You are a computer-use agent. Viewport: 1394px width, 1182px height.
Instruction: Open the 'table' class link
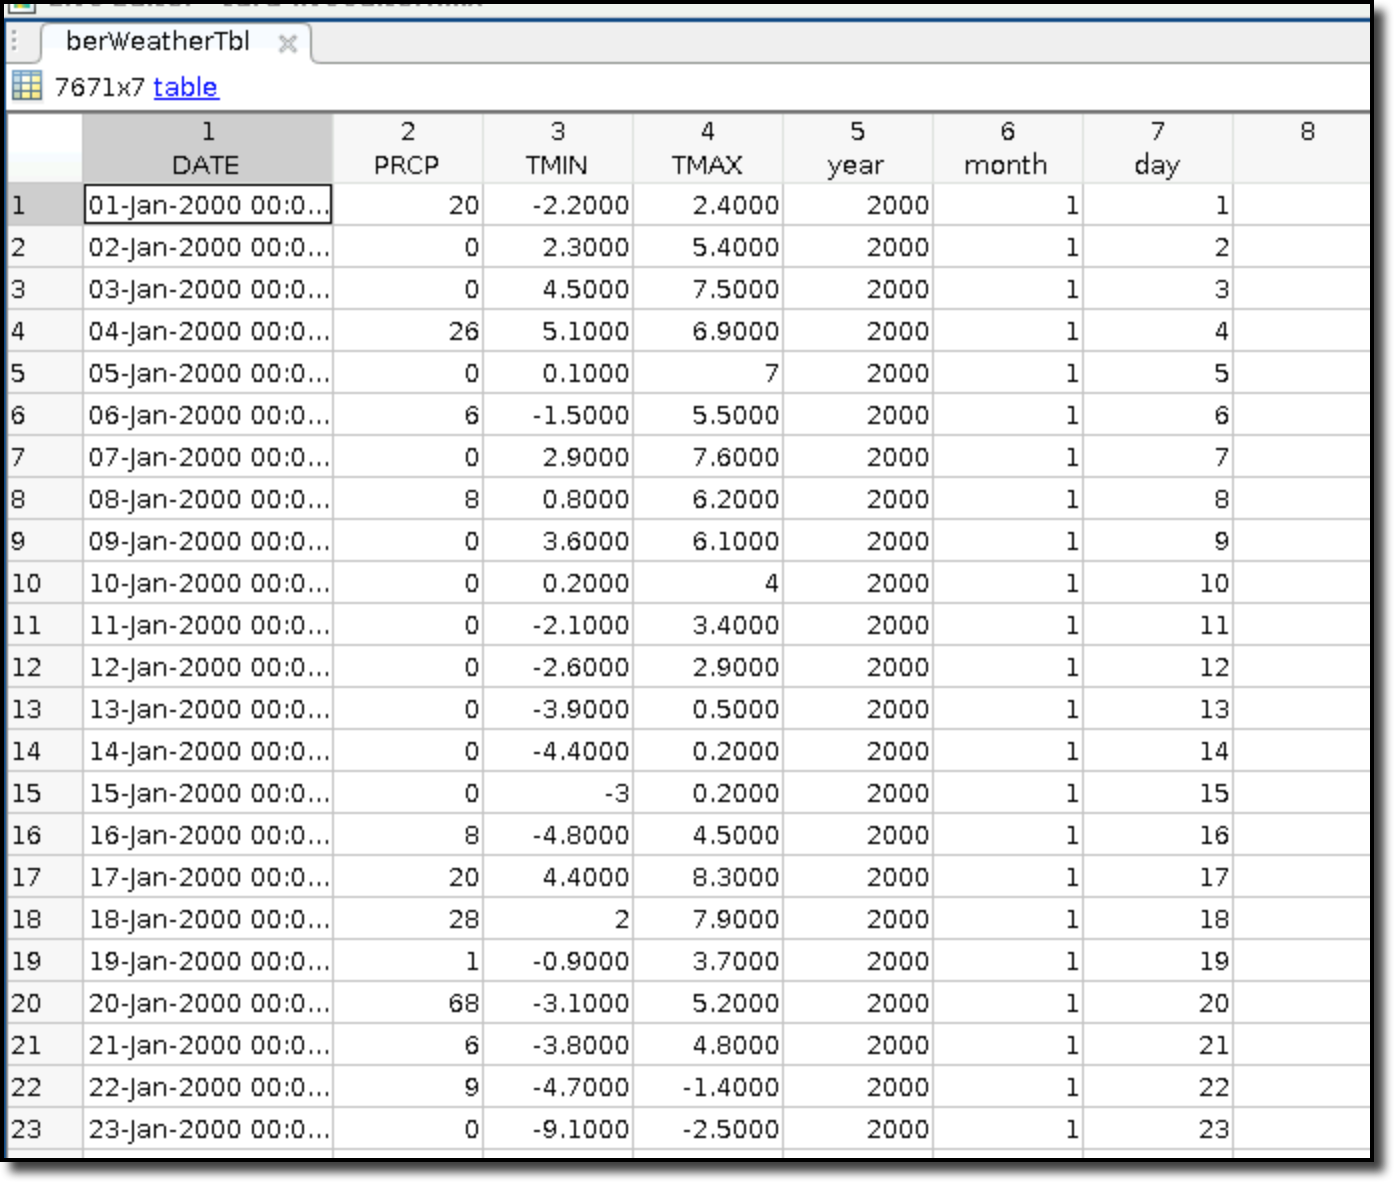click(185, 87)
